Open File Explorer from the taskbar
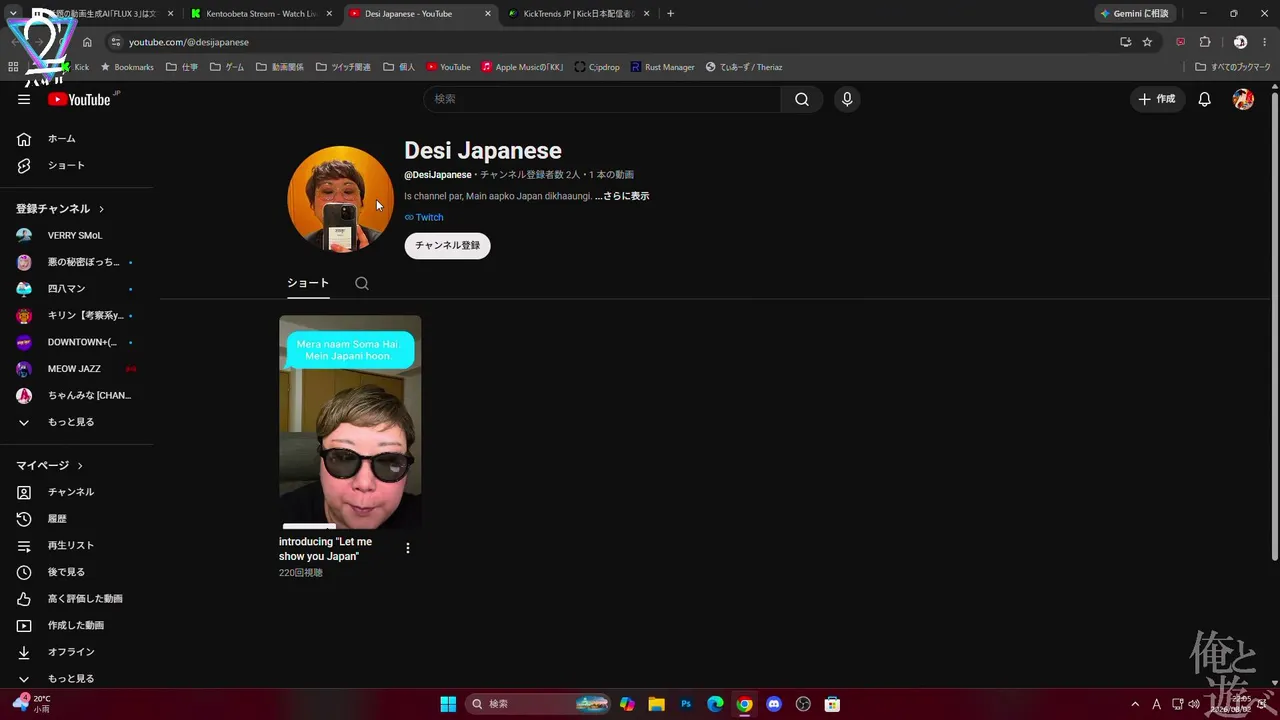This screenshot has width=1280, height=720. [x=656, y=704]
